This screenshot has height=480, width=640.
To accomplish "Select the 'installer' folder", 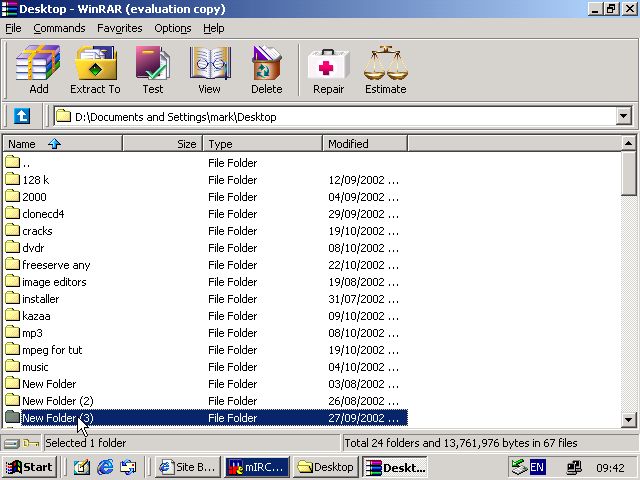I will 40,299.
